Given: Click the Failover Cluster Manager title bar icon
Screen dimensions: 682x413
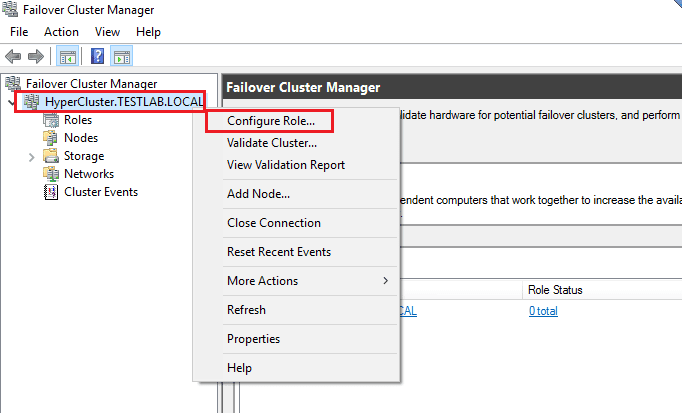Looking at the screenshot, I should coord(10,9).
